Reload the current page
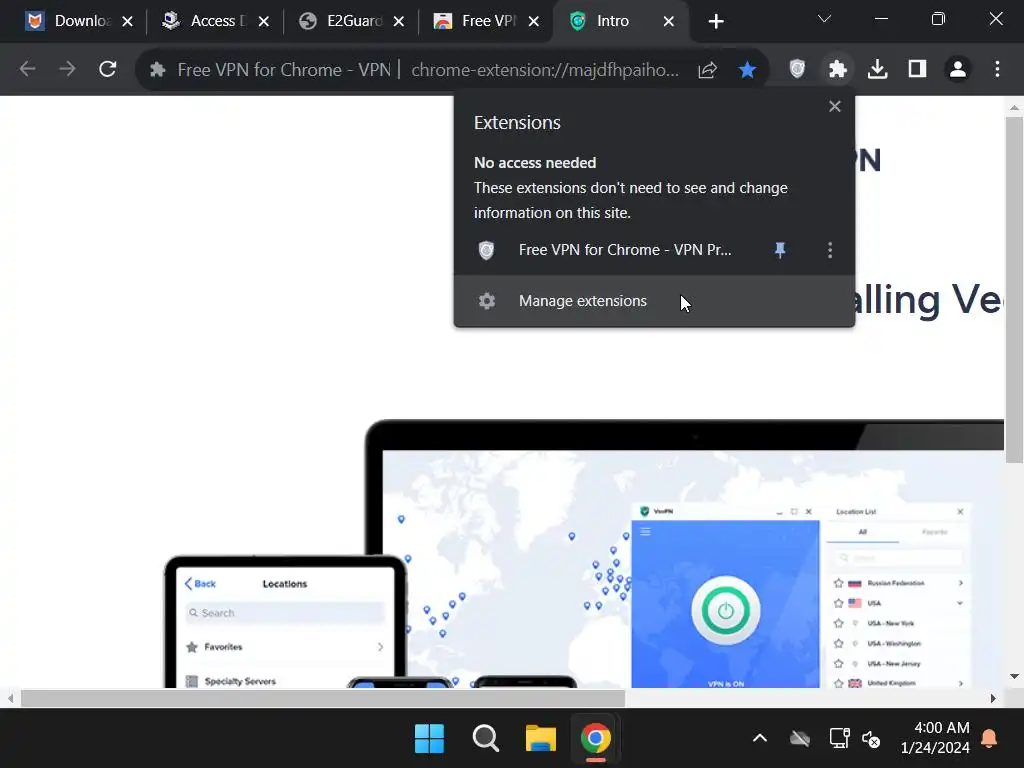Screen dimensions: 1024x768 tap(107, 69)
